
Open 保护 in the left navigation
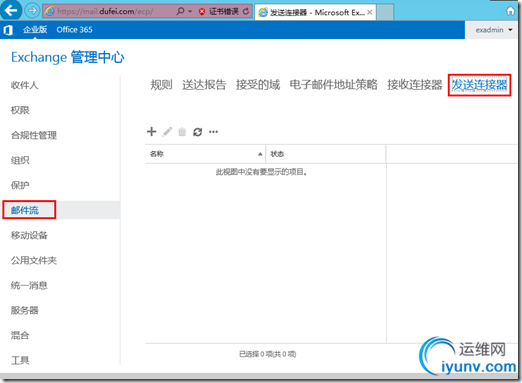pos(20,185)
